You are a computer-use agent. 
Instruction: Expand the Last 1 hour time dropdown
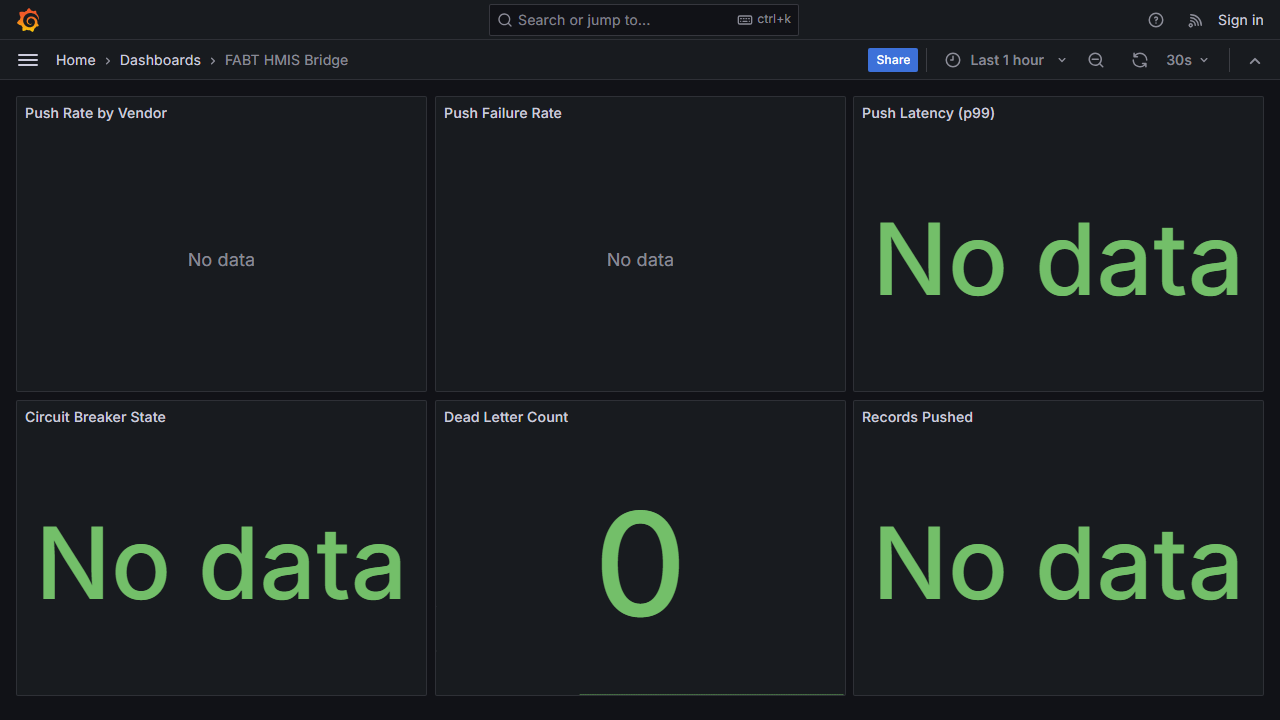click(1008, 60)
